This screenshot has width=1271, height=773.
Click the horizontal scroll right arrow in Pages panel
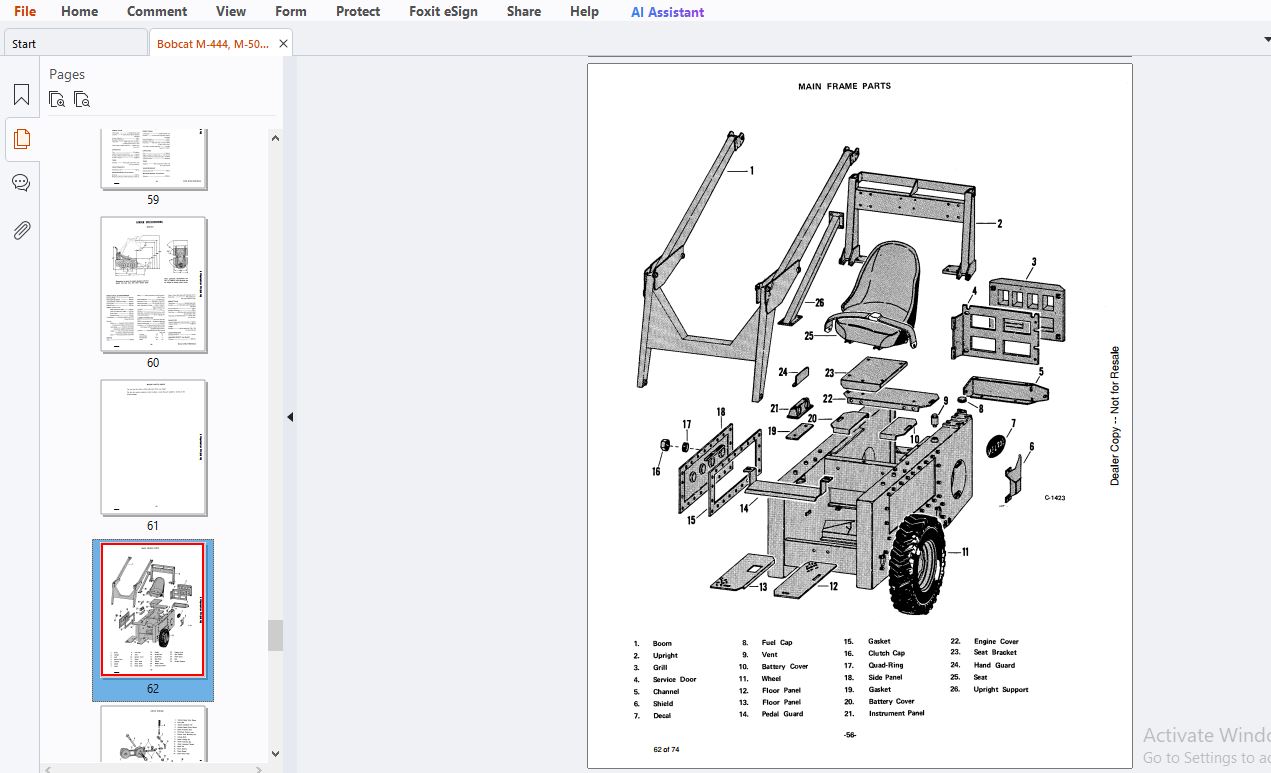(257, 769)
